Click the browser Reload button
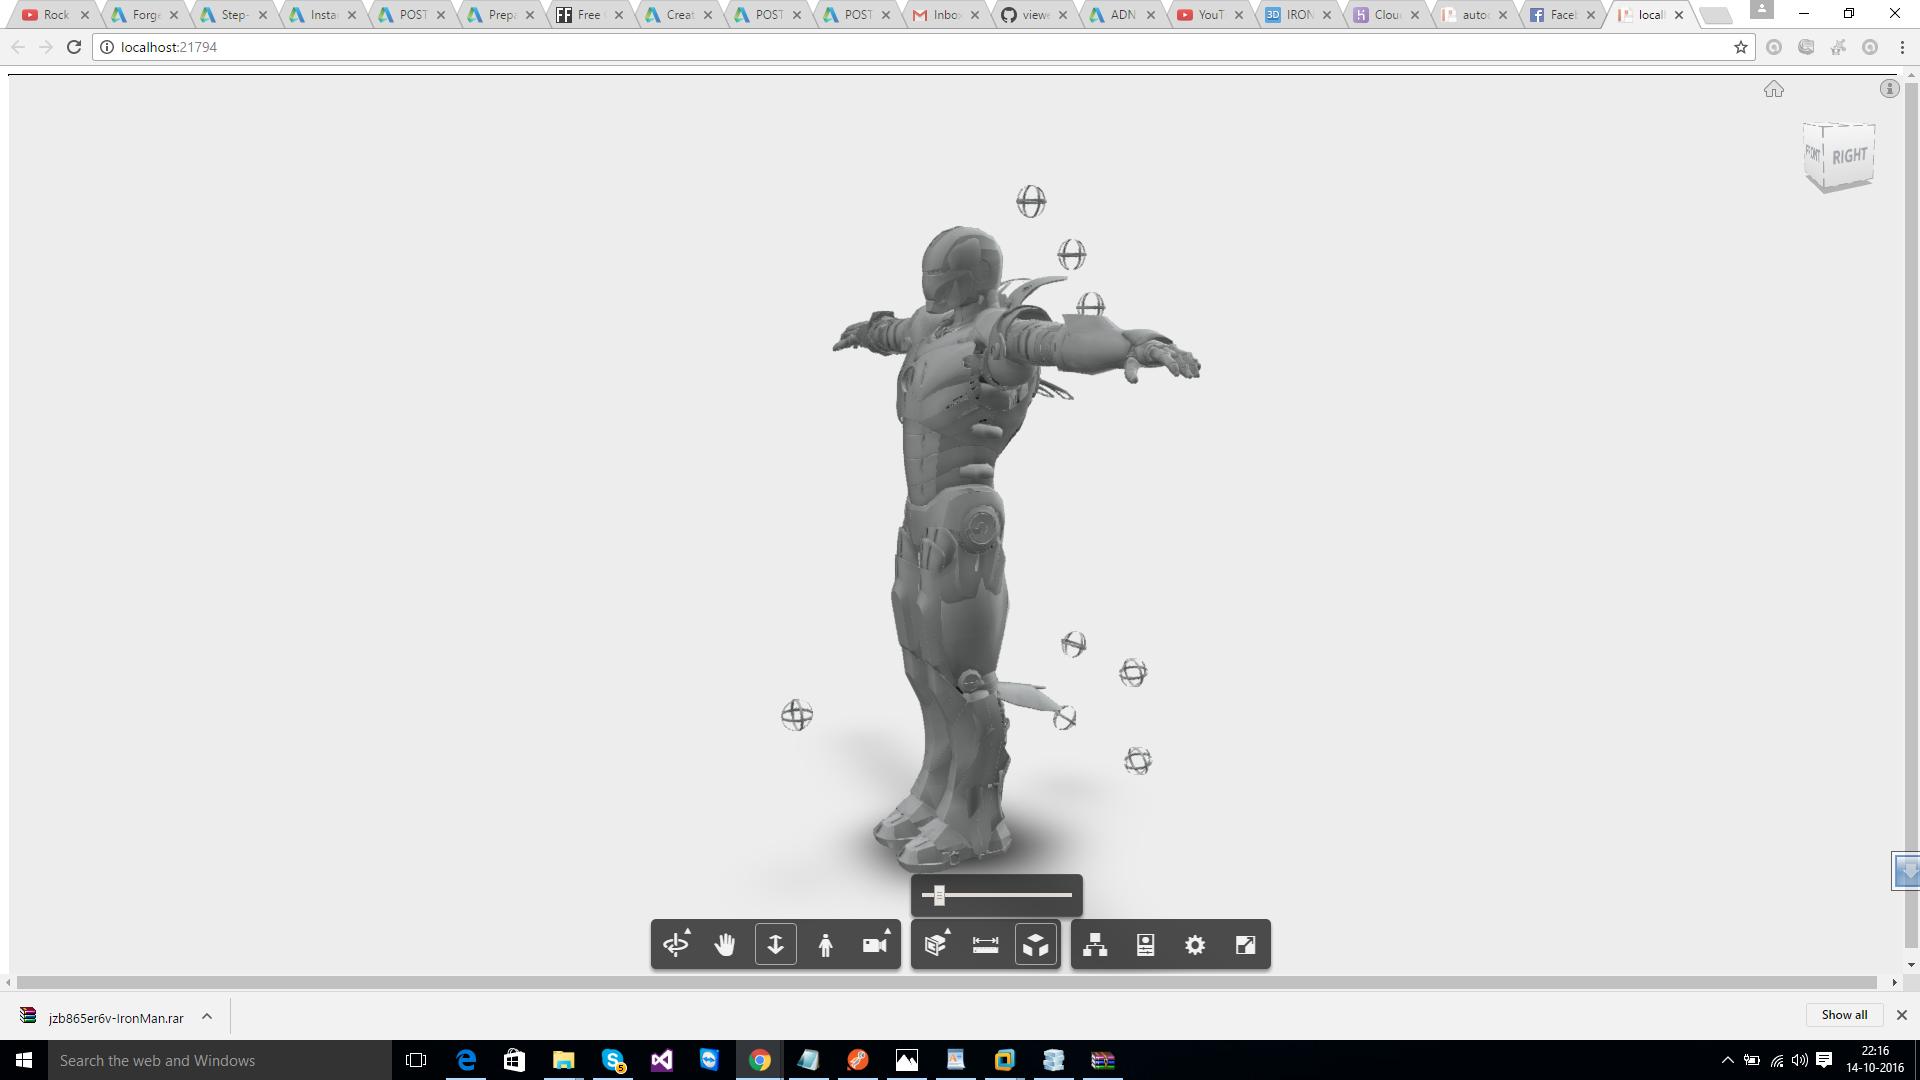This screenshot has height=1080, width=1920. click(x=74, y=47)
